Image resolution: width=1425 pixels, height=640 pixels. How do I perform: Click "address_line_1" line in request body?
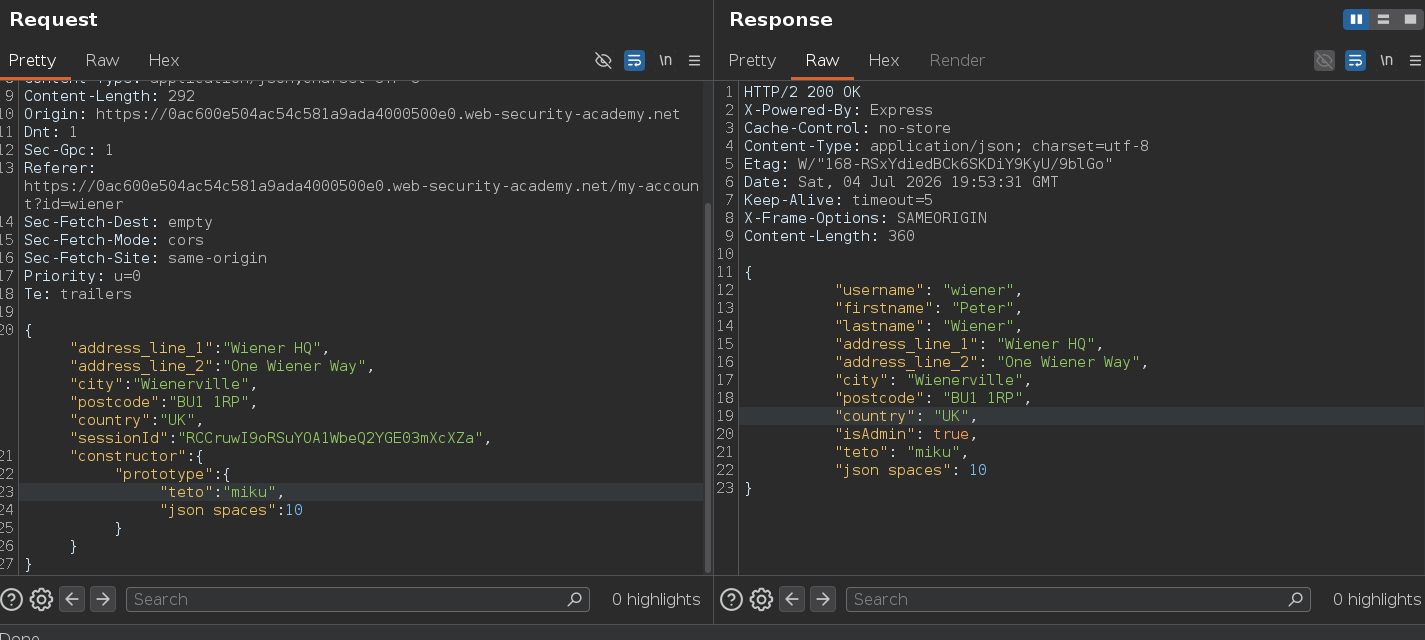pos(199,348)
